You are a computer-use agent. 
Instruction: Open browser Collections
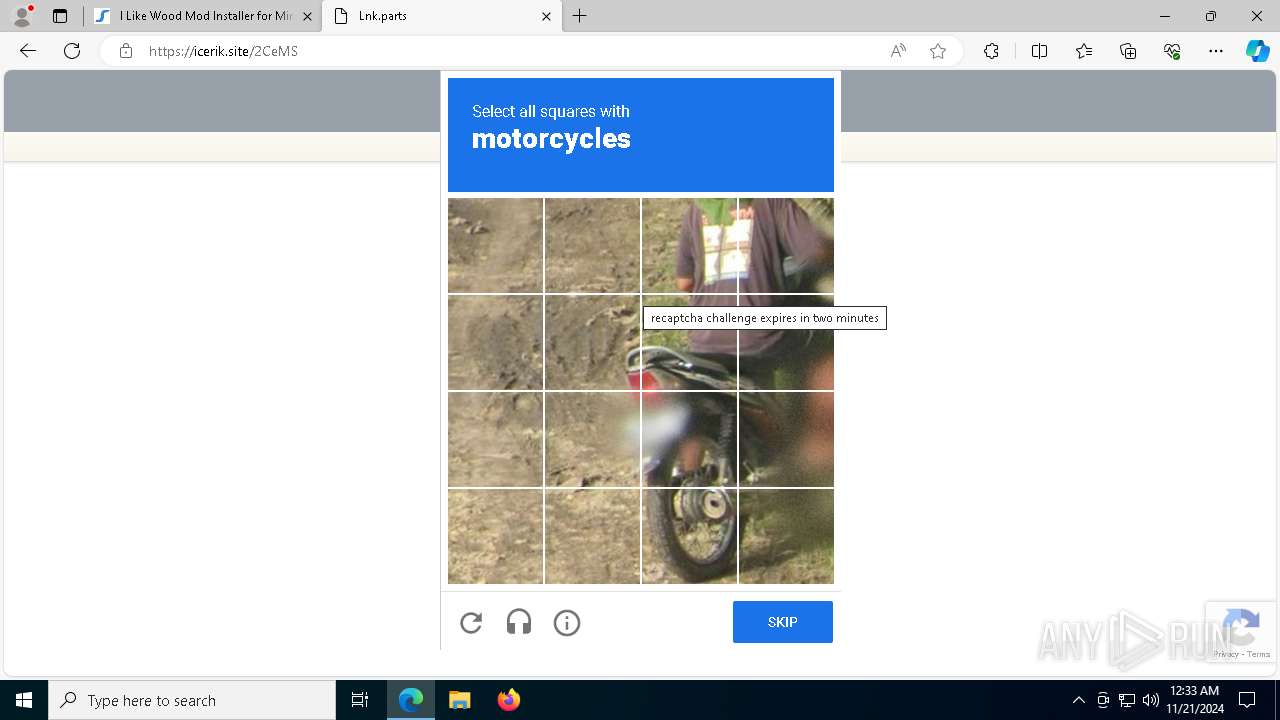pyautogui.click(x=1128, y=51)
